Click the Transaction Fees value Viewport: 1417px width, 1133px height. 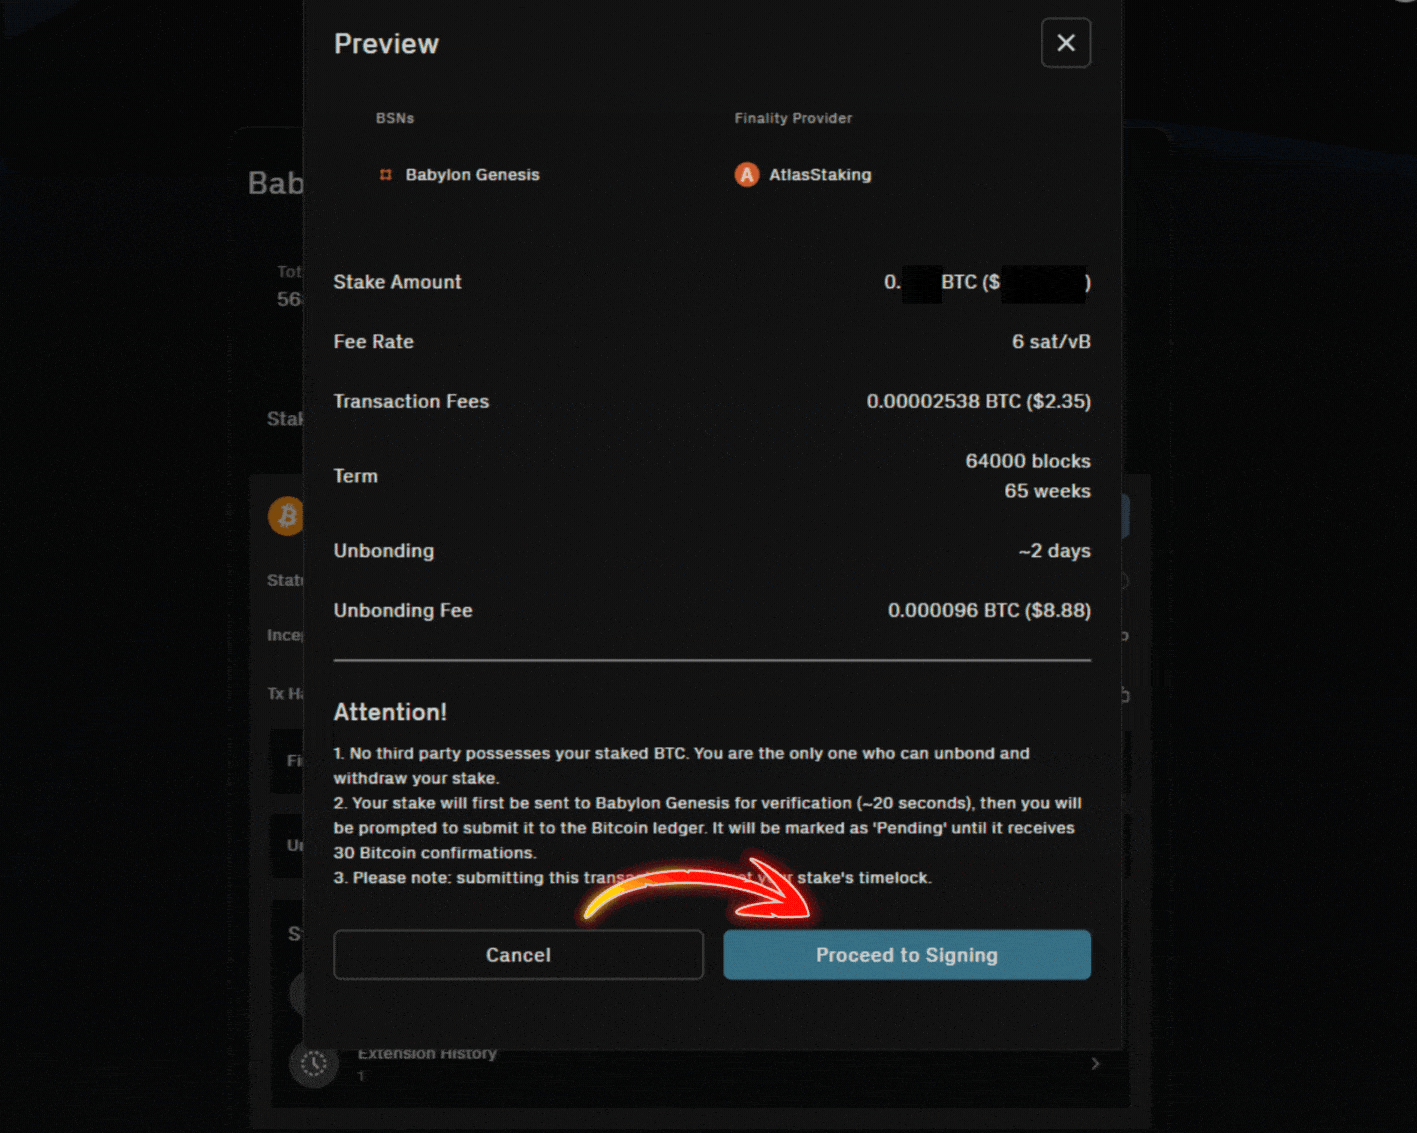coord(978,401)
